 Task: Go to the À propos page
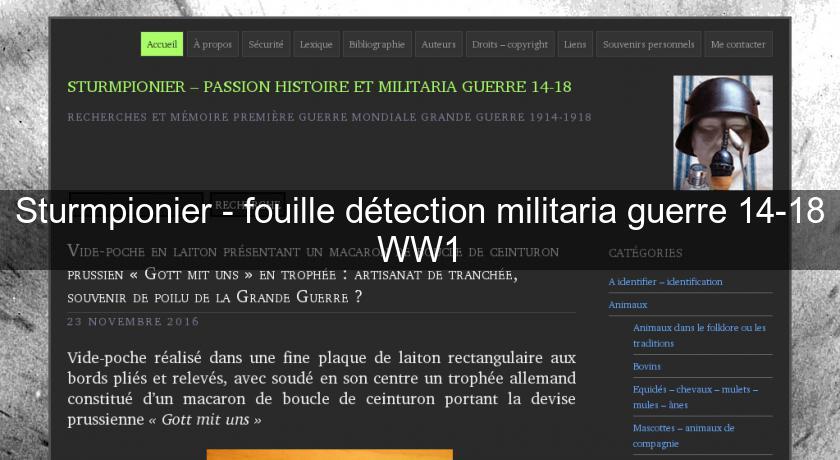point(213,44)
